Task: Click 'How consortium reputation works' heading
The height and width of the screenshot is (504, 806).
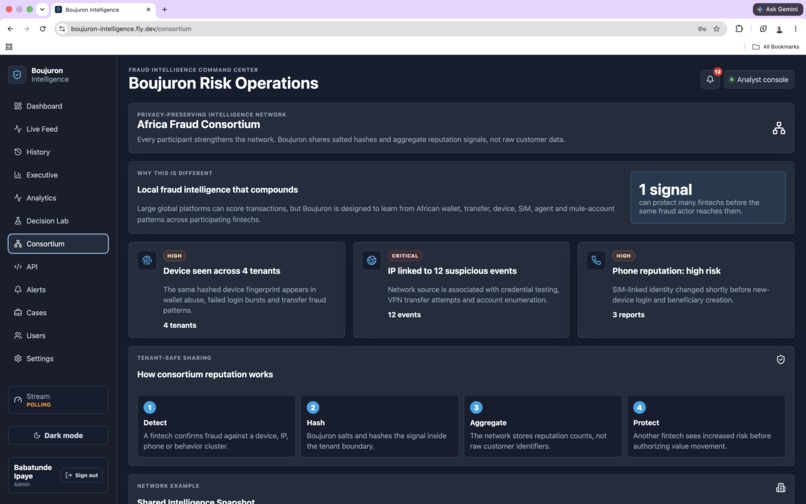Action: pyautogui.click(x=205, y=374)
